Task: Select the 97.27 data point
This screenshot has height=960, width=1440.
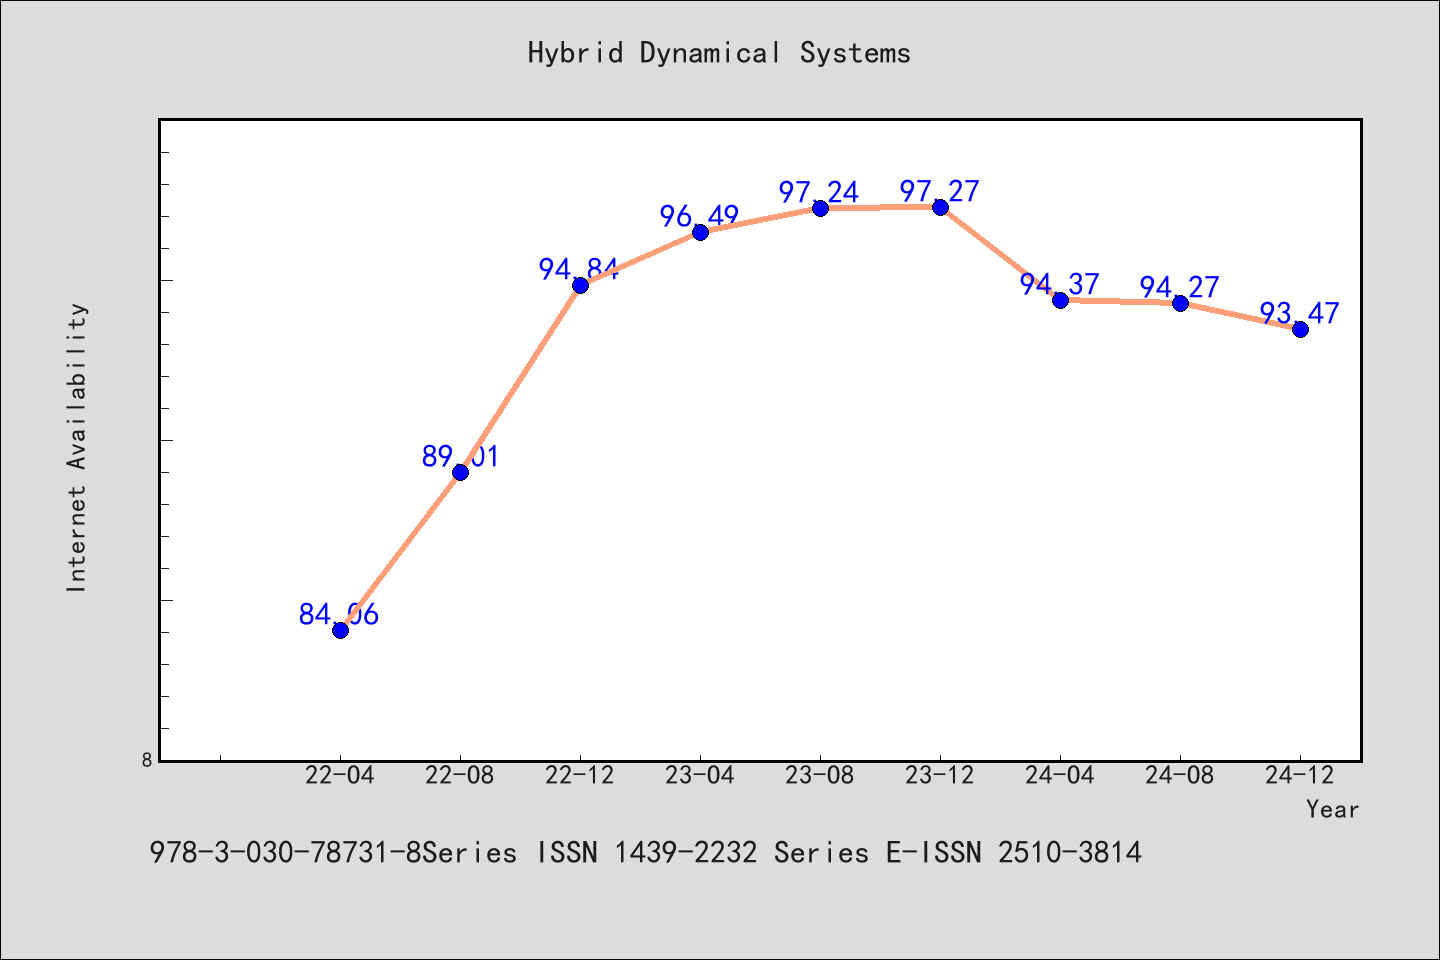Action: click(x=940, y=207)
